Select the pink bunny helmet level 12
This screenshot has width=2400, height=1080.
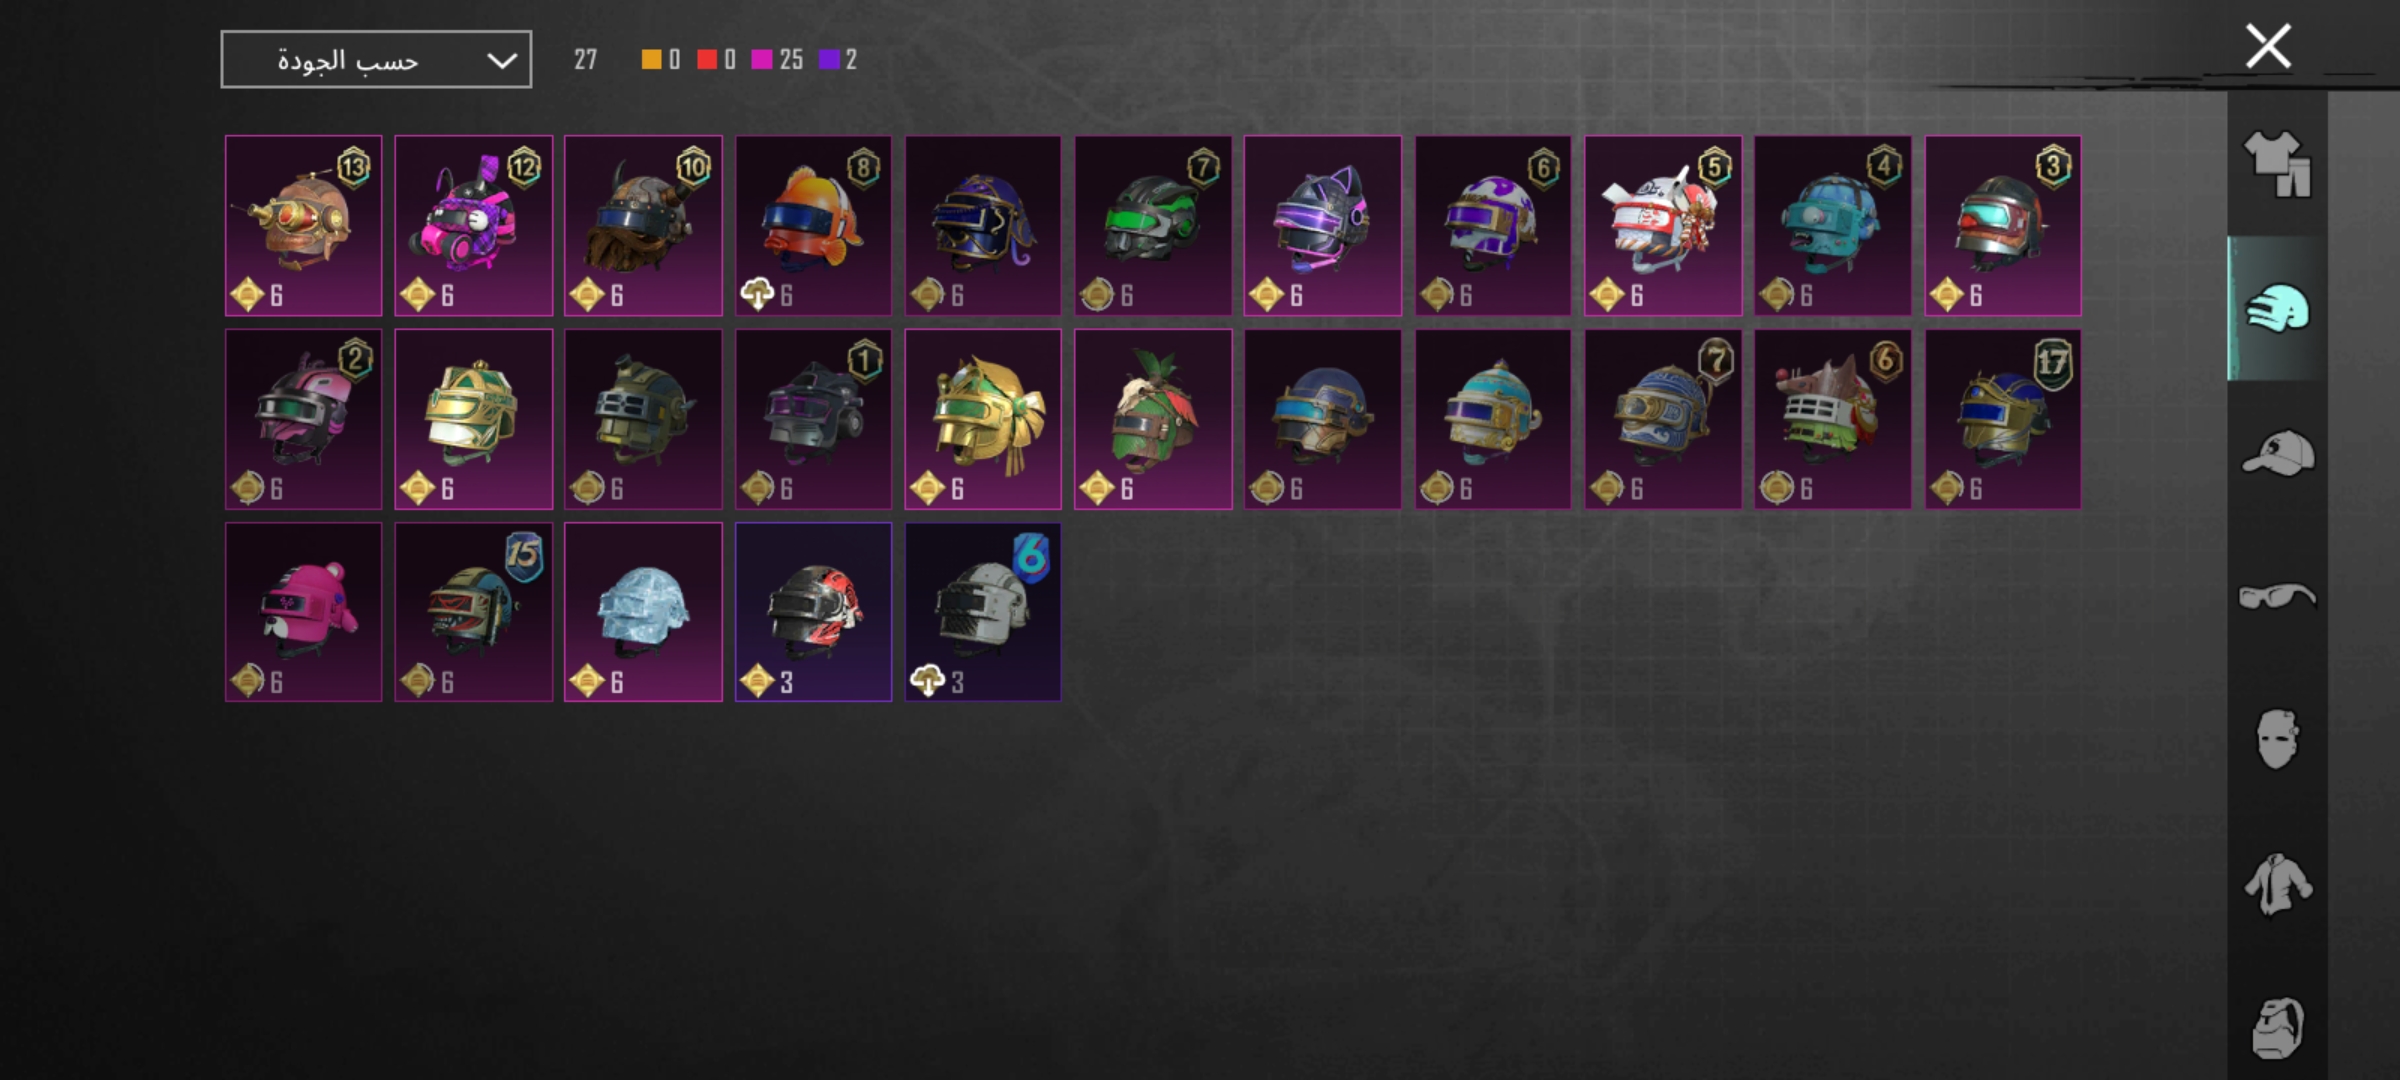(474, 226)
